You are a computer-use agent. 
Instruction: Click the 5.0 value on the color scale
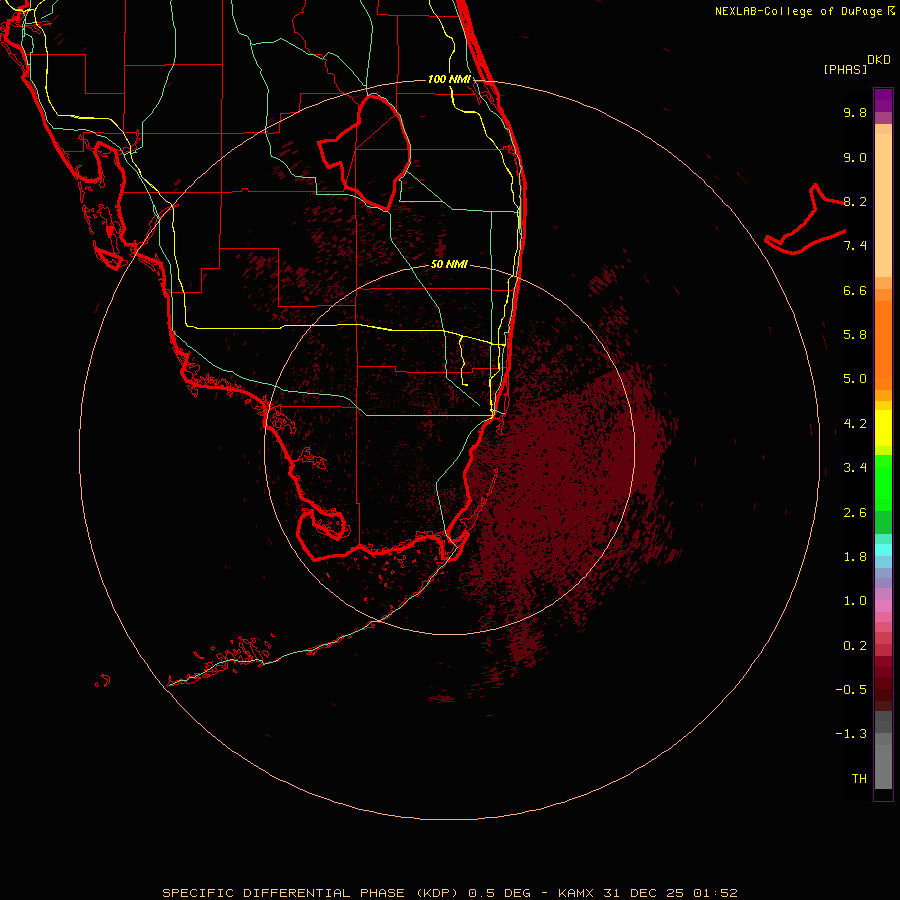click(855, 379)
